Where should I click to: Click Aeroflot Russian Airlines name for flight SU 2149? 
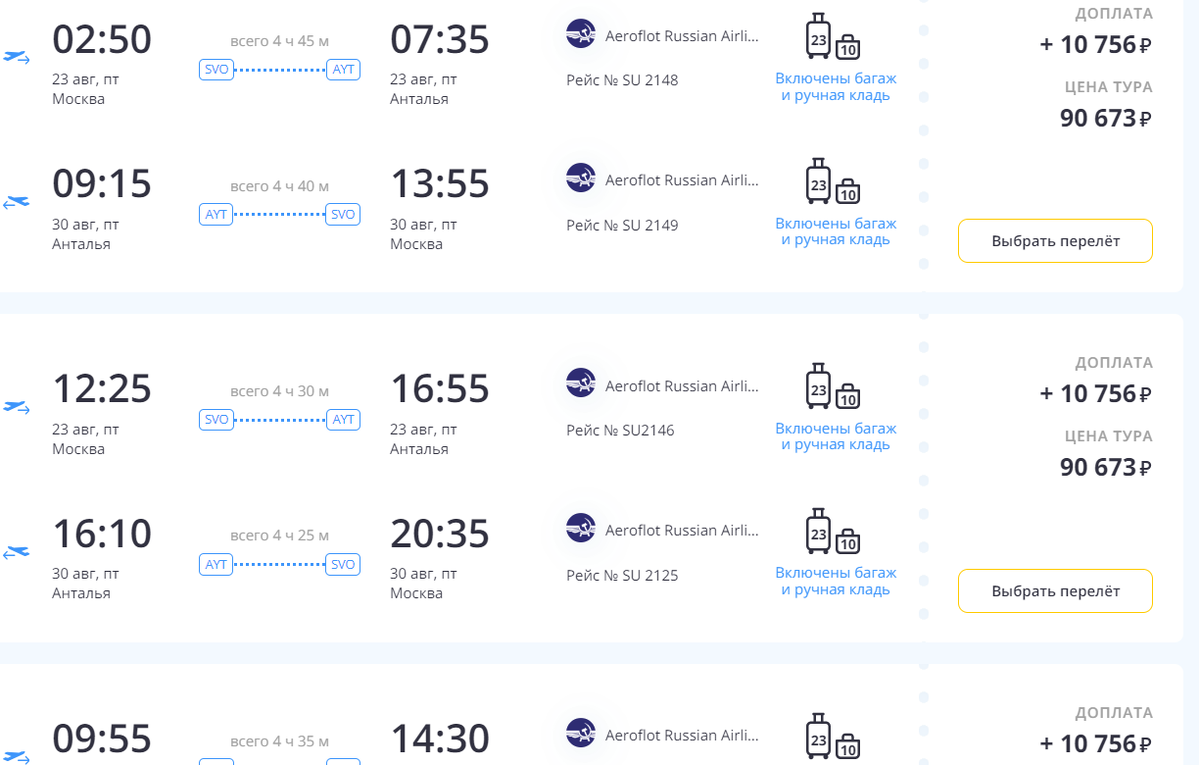(682, 180)
